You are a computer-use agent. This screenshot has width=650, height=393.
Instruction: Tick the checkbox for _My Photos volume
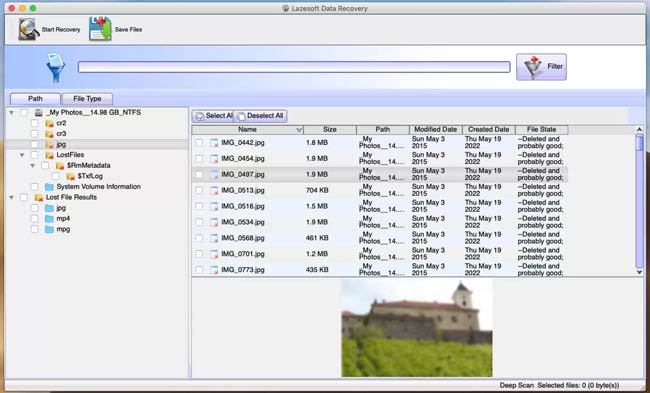24,113
